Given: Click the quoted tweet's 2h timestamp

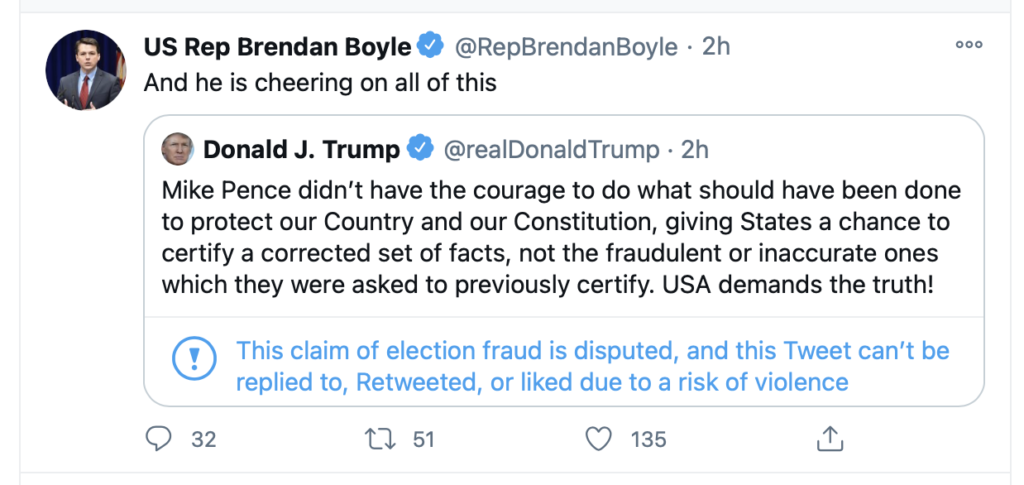Looking at the screenshot, I should click(x=694, y=150).
